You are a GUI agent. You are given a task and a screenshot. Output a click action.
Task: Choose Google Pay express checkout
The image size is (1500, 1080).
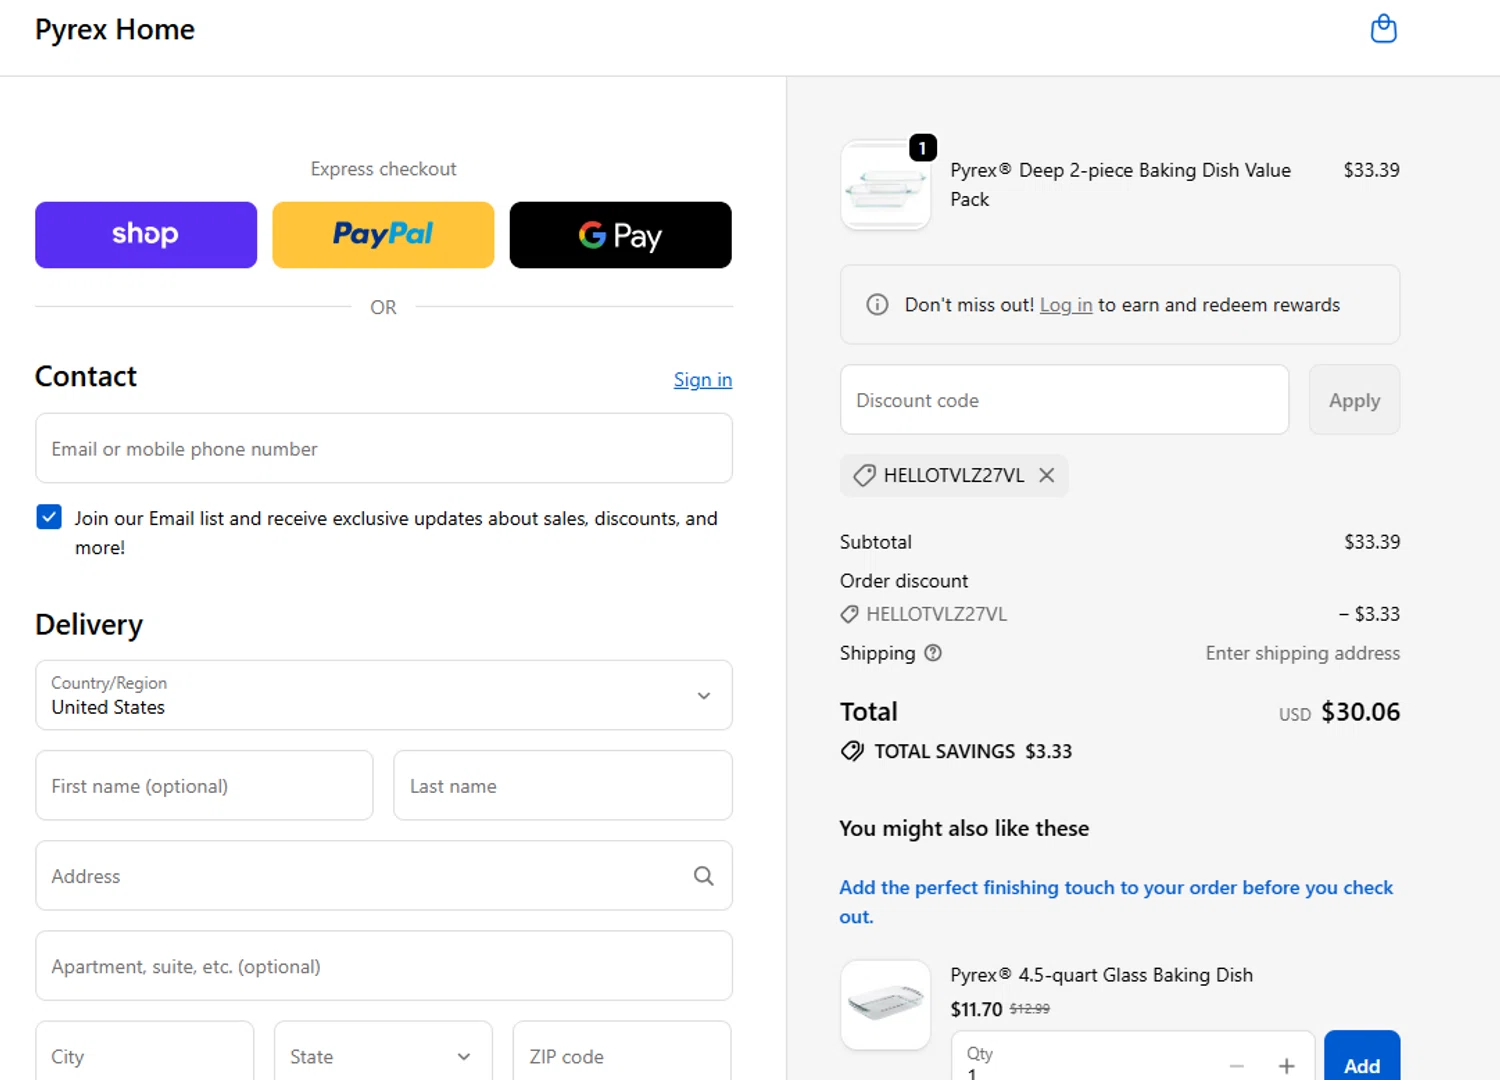620,235
